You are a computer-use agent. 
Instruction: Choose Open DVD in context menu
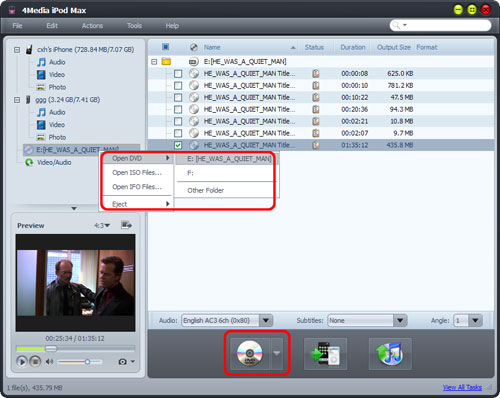pos(138,158)
